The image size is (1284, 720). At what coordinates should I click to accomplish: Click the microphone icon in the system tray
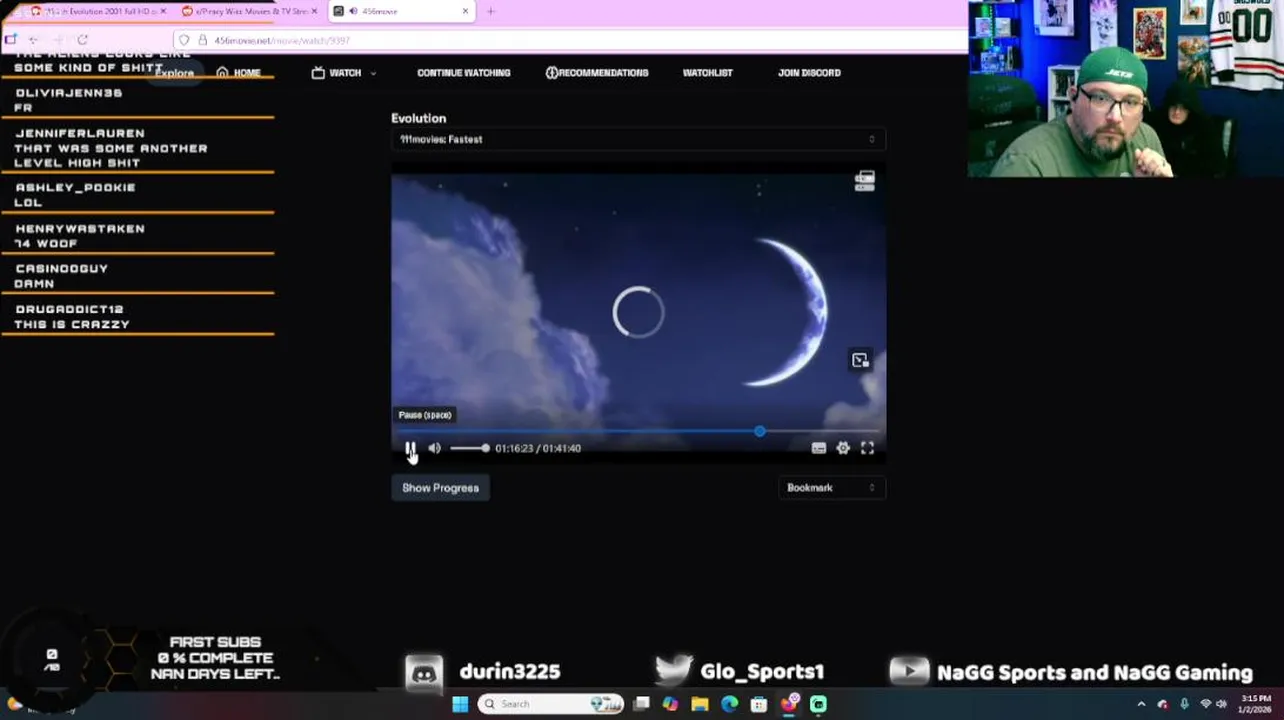coord(1184,704)
